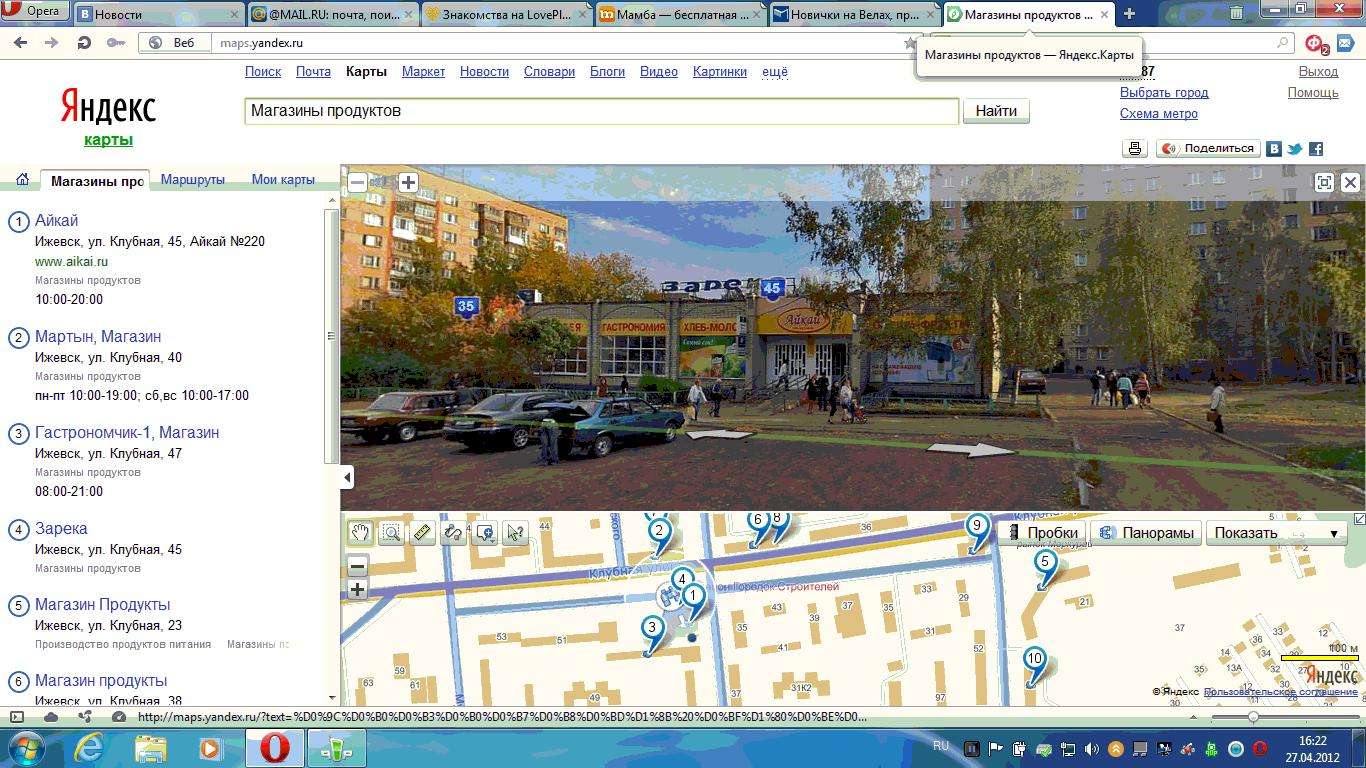Open the Магазин Продукты result
Screen dimensions: 1366x768
pos(103,604)
